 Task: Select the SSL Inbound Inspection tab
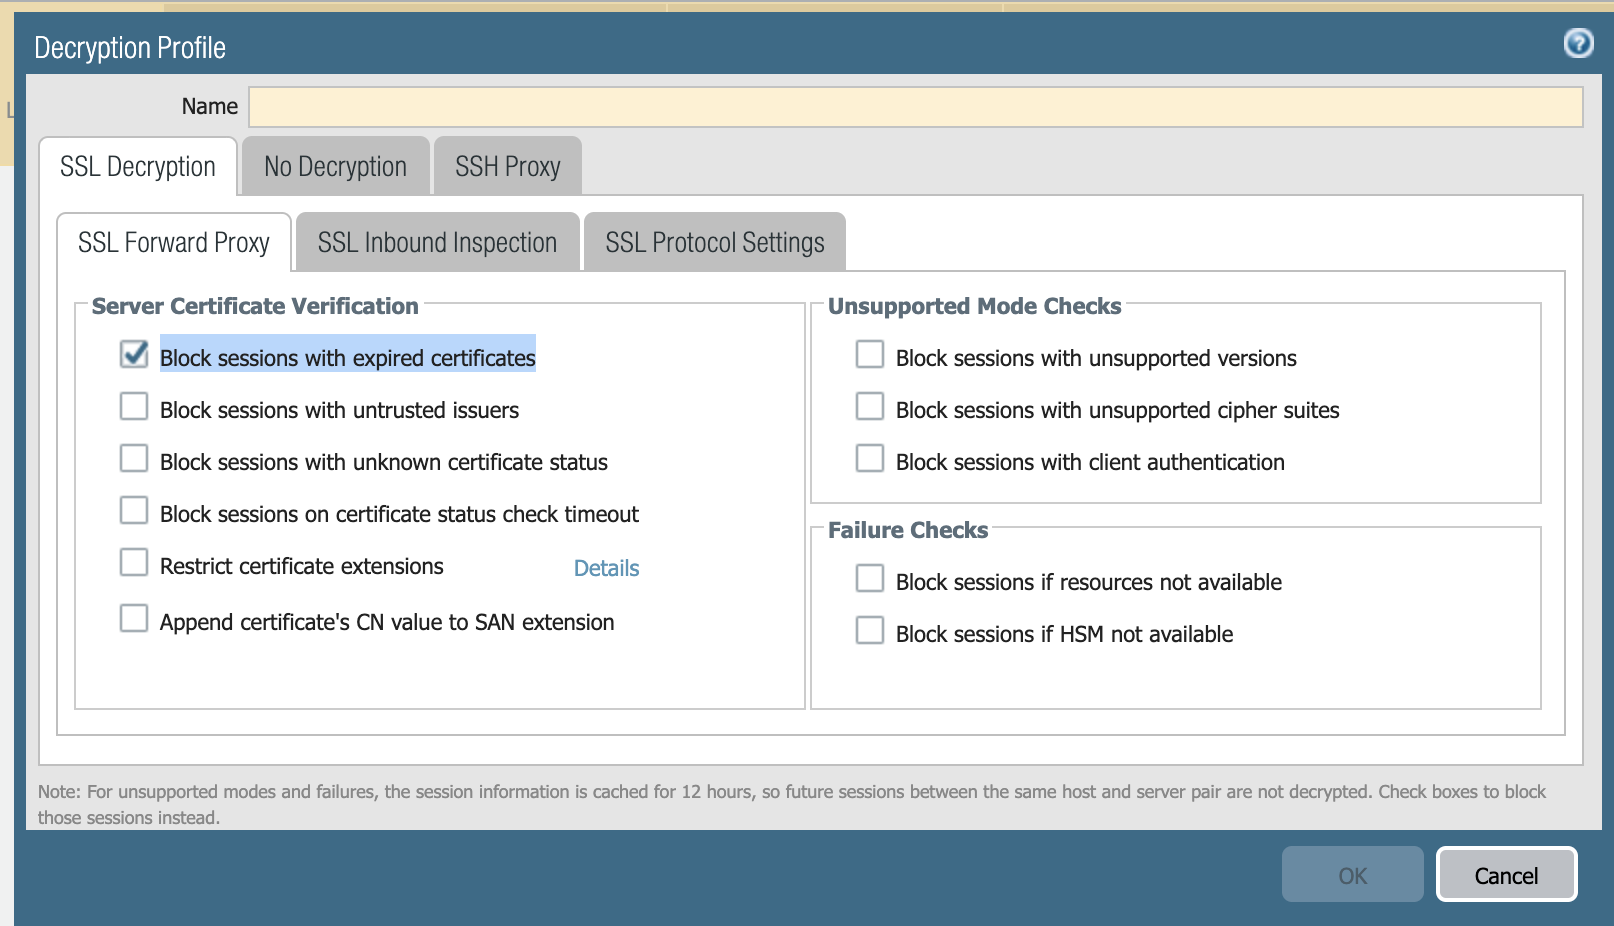coord(437,243)
